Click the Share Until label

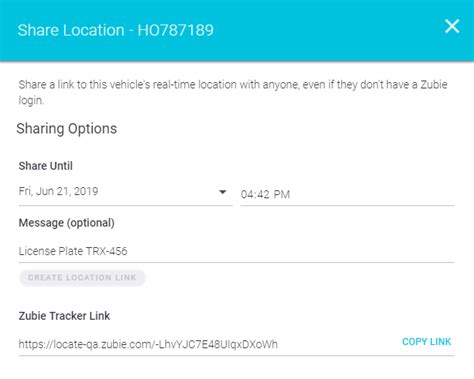coord(46,166)
